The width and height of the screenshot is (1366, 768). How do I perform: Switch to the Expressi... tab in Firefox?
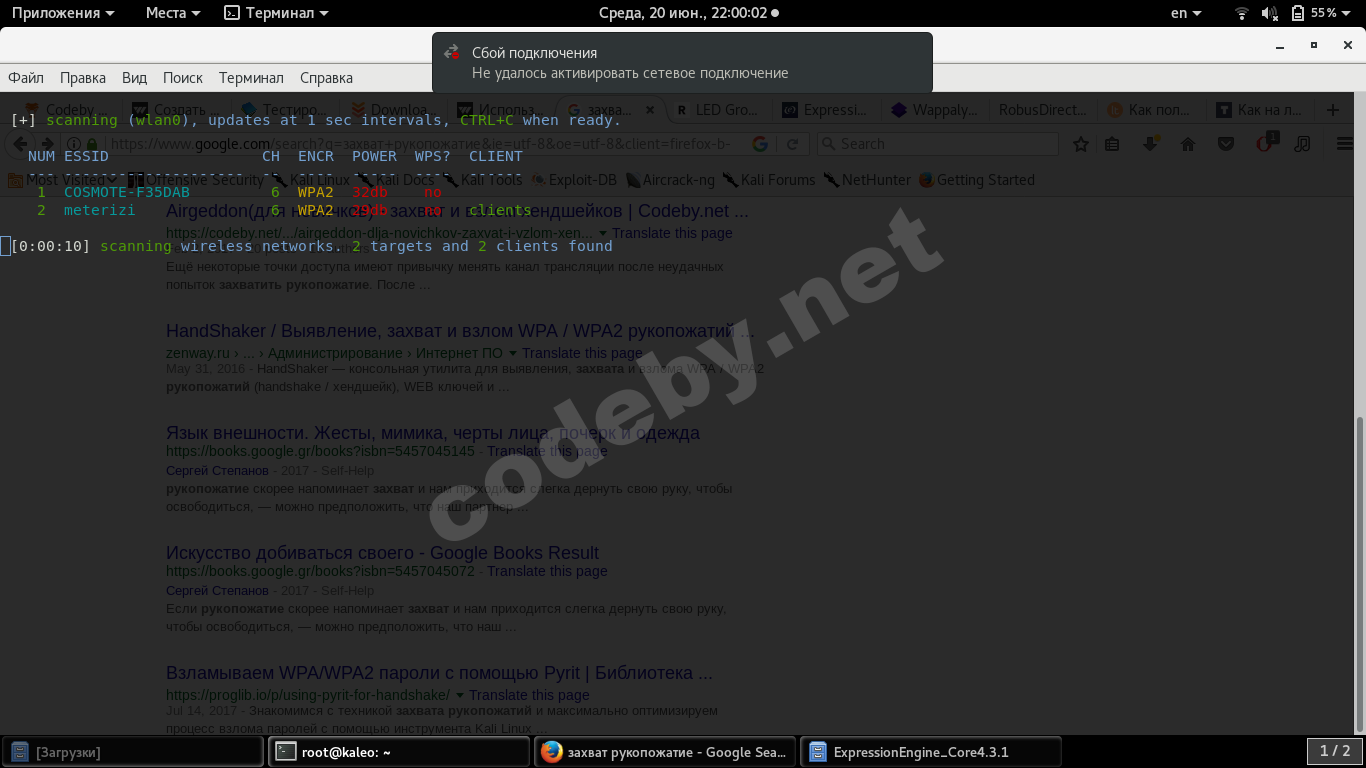pyautogui.click(x=825, y=110)
